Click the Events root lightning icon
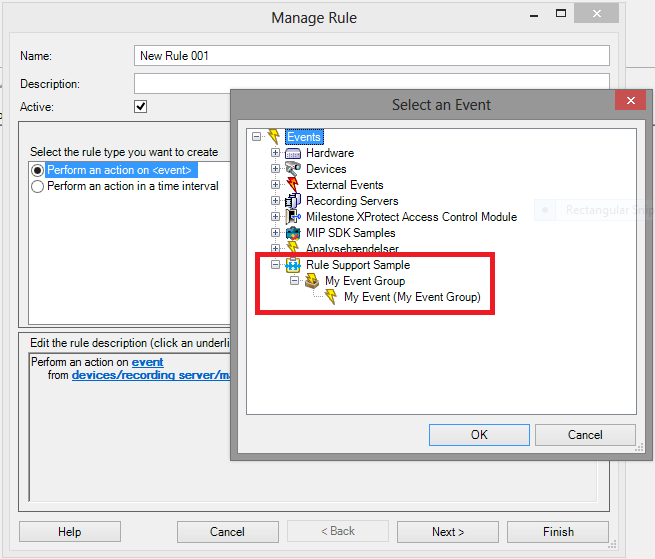The height and width of the screenshot is (559, 655). [274, 136]
